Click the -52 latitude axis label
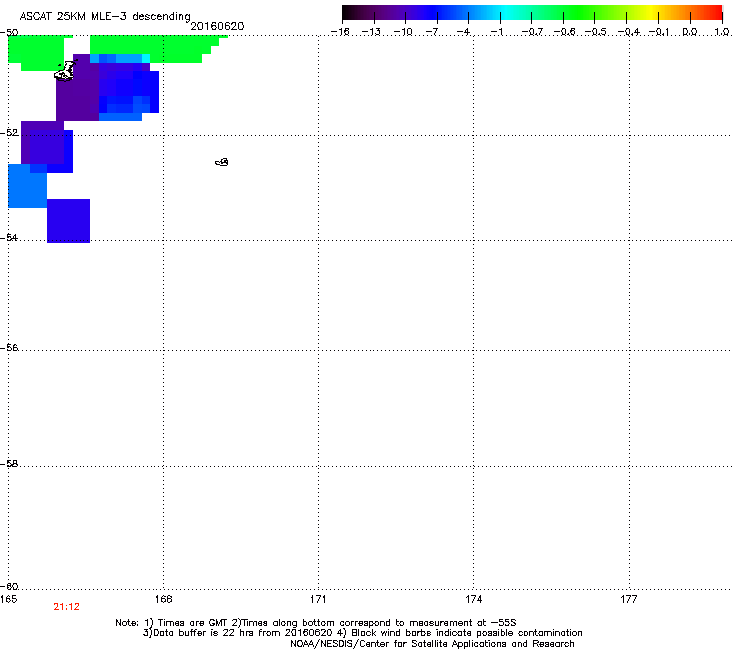 coord(9,133)
